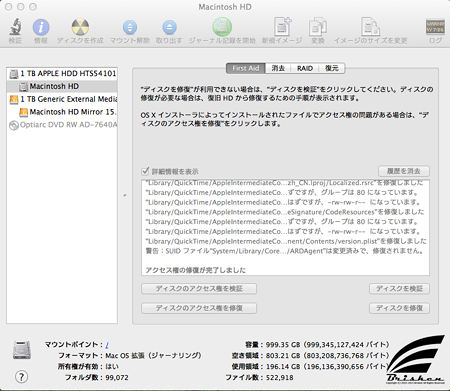
Task: Switch to the 消去 (Erase) tab
Action: [278, 68]
